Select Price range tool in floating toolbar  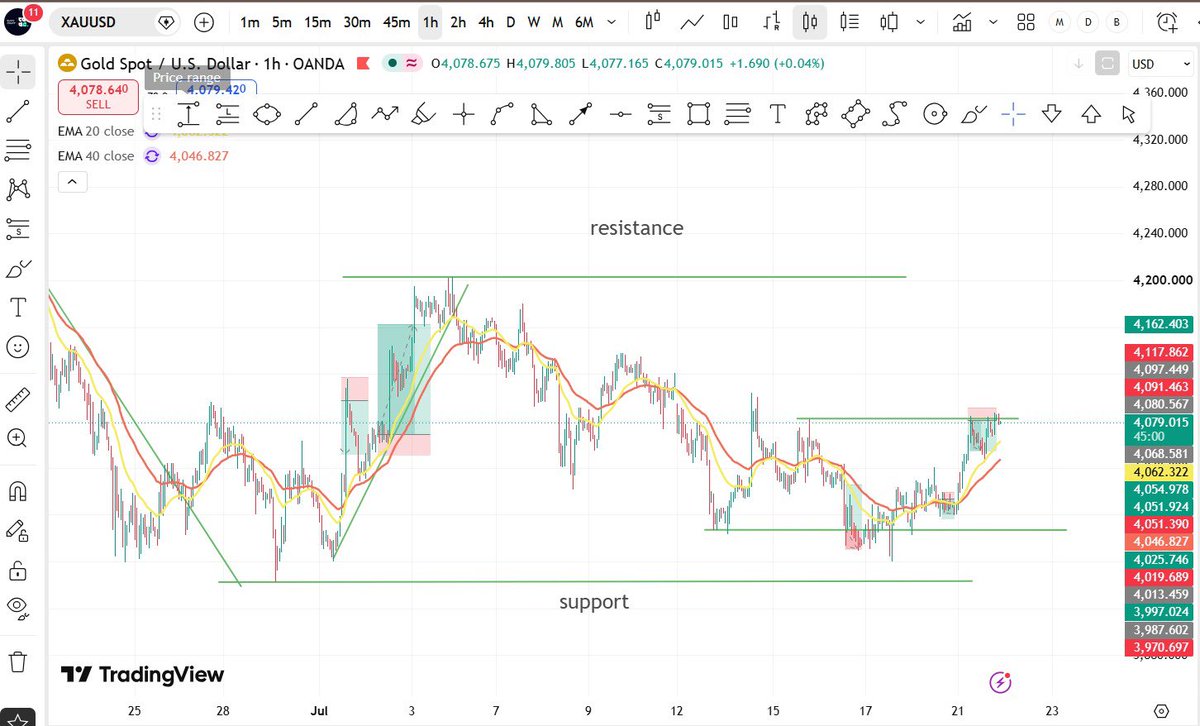[x=188, y=115]
